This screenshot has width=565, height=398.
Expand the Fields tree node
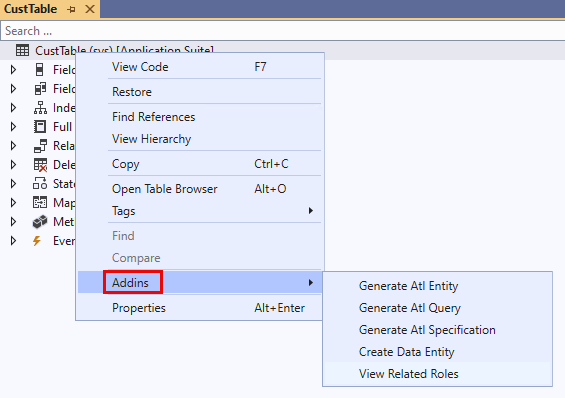[x=13, y=70]
